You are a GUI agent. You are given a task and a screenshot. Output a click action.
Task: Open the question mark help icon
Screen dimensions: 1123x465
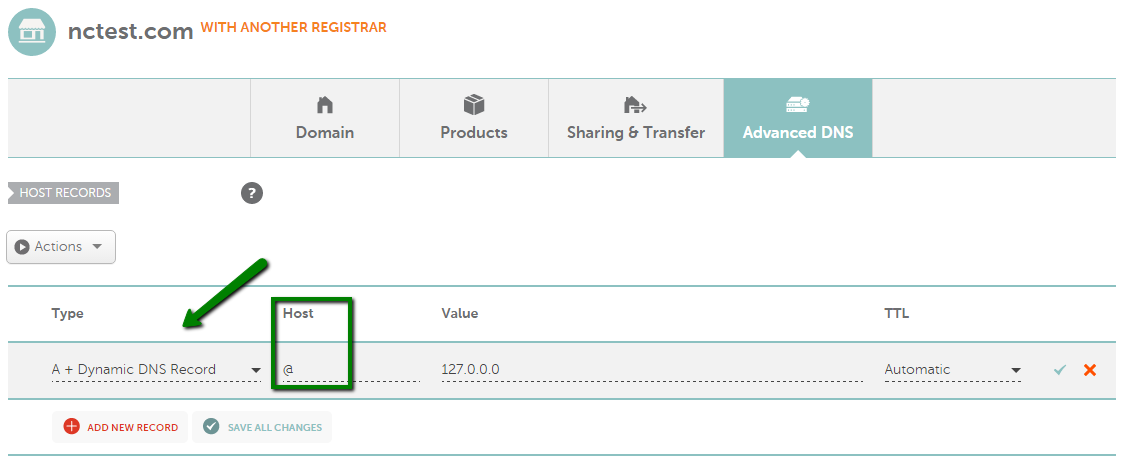[252, 193]
